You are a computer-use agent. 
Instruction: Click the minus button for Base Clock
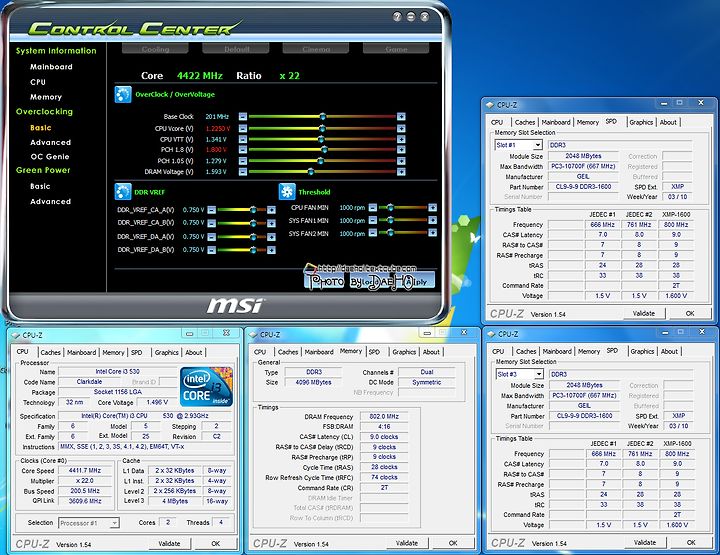pyautogui.click(x=243, y=117)
